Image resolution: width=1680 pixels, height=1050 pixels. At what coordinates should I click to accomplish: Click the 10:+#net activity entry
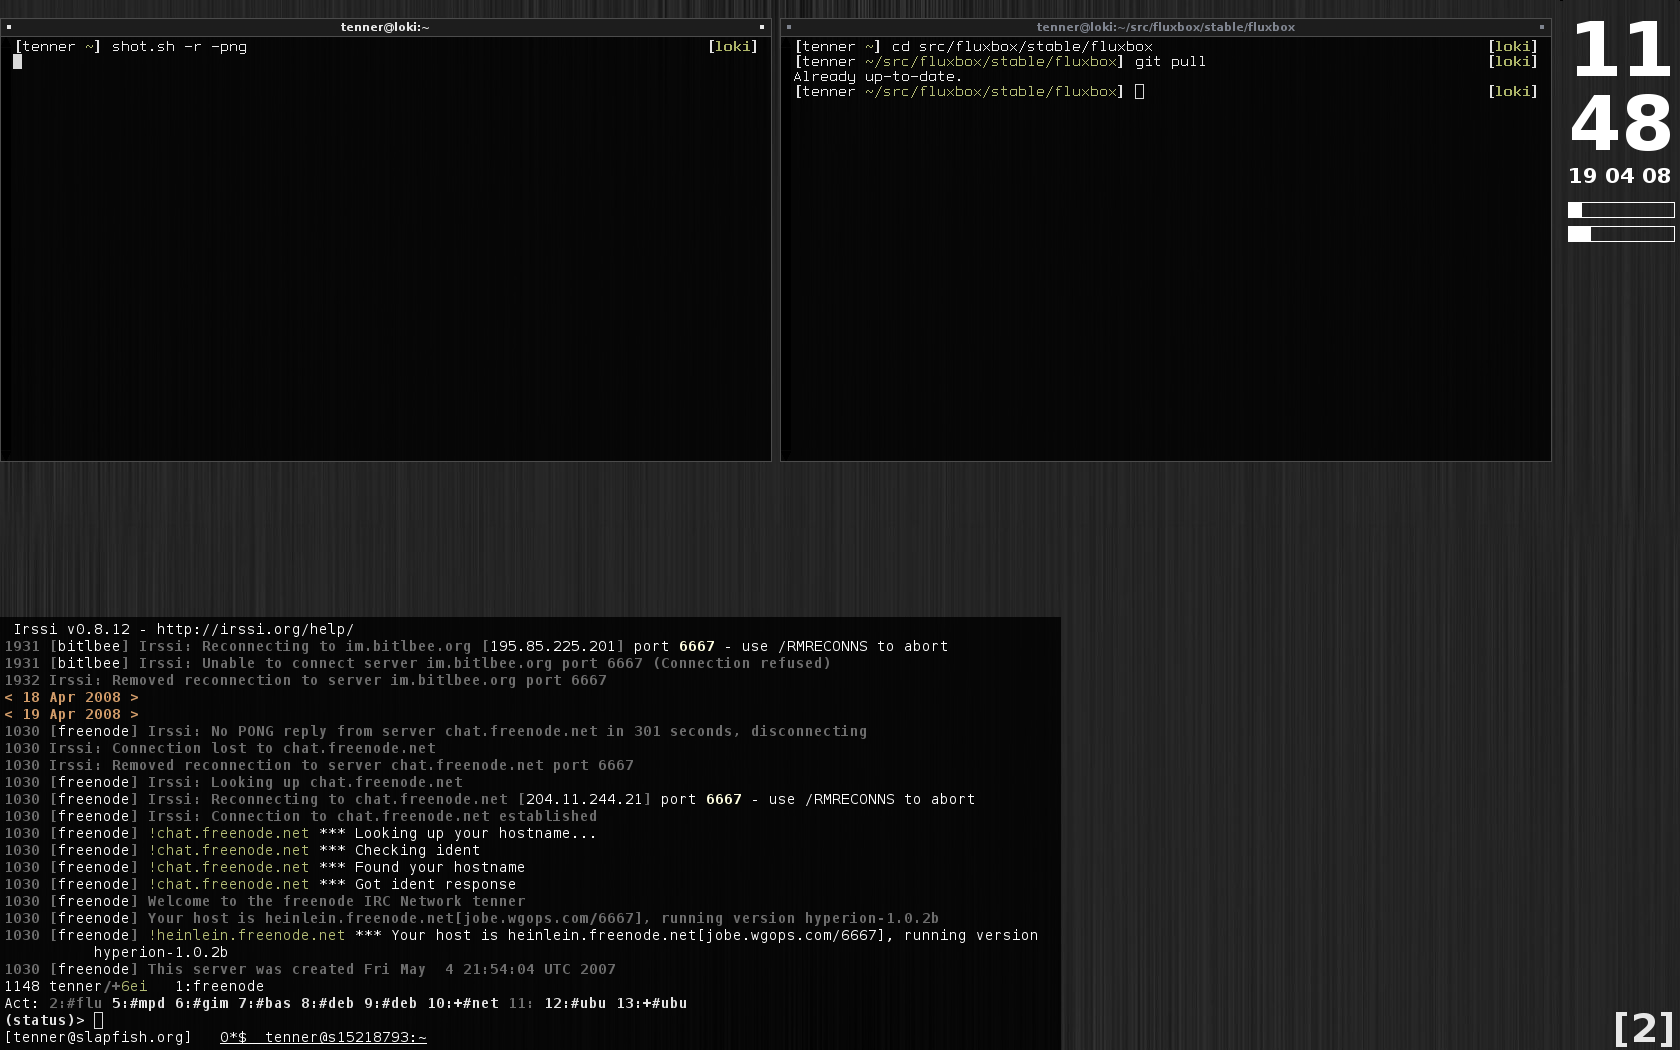tap(463, 1004)
